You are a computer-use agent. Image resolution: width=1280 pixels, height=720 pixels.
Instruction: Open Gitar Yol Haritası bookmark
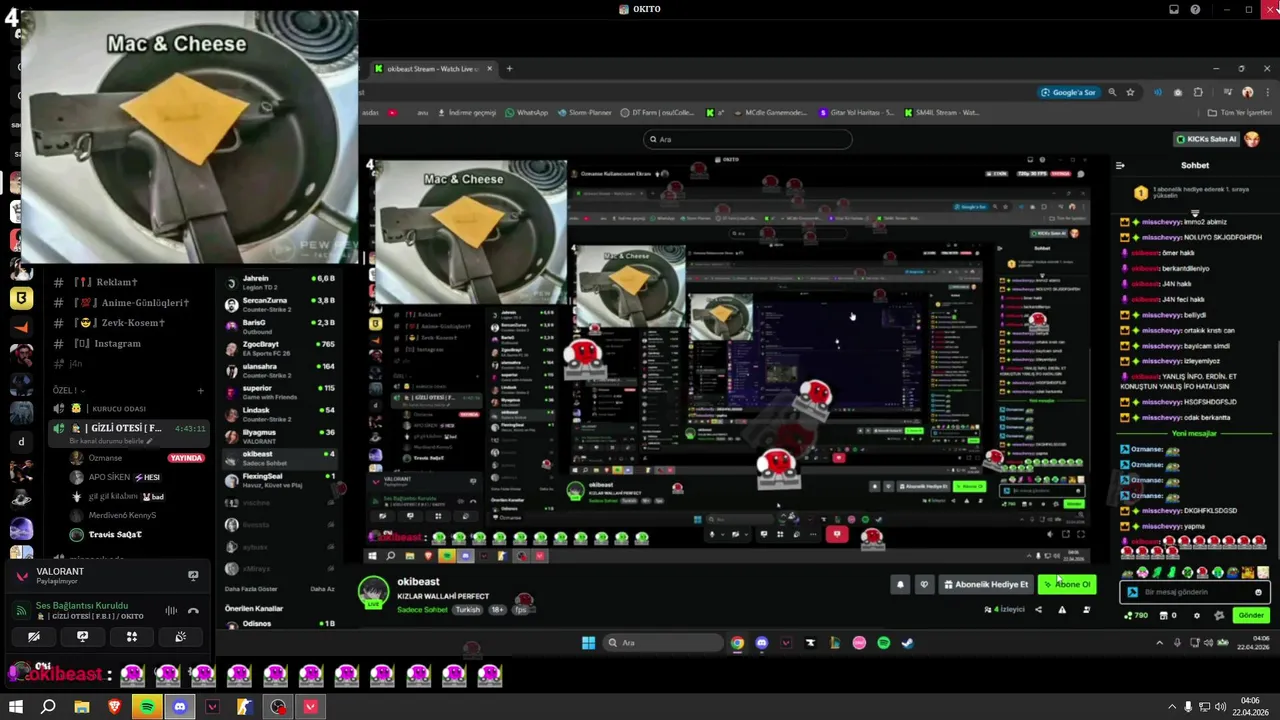click(856, 113)
